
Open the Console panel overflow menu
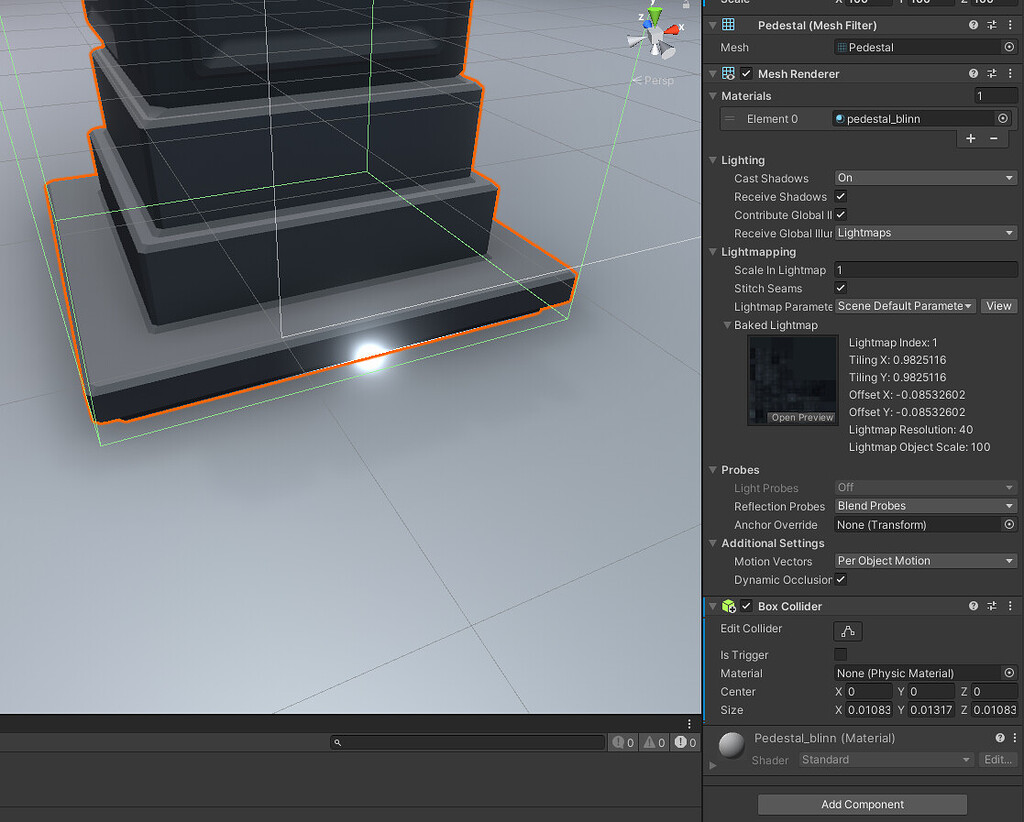(687, 723)
